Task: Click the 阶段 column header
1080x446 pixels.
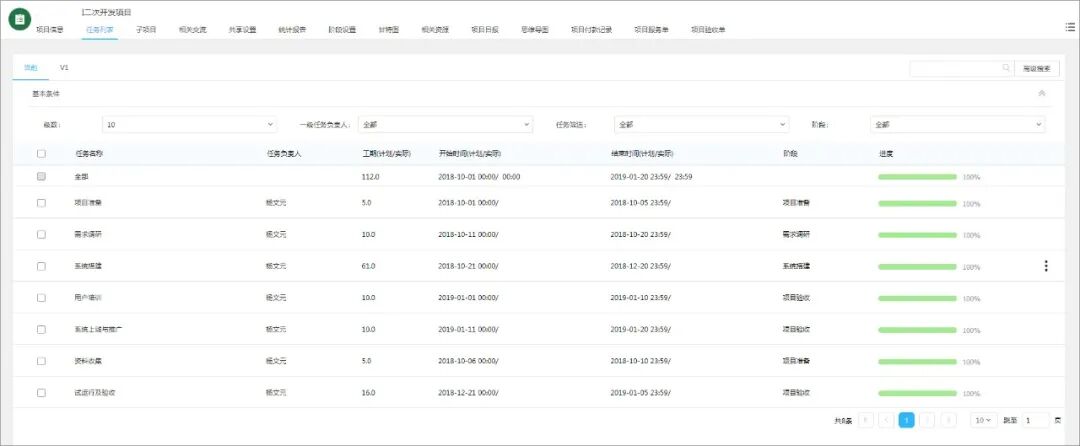Action: pyautogui.click(x=790, y=153)
